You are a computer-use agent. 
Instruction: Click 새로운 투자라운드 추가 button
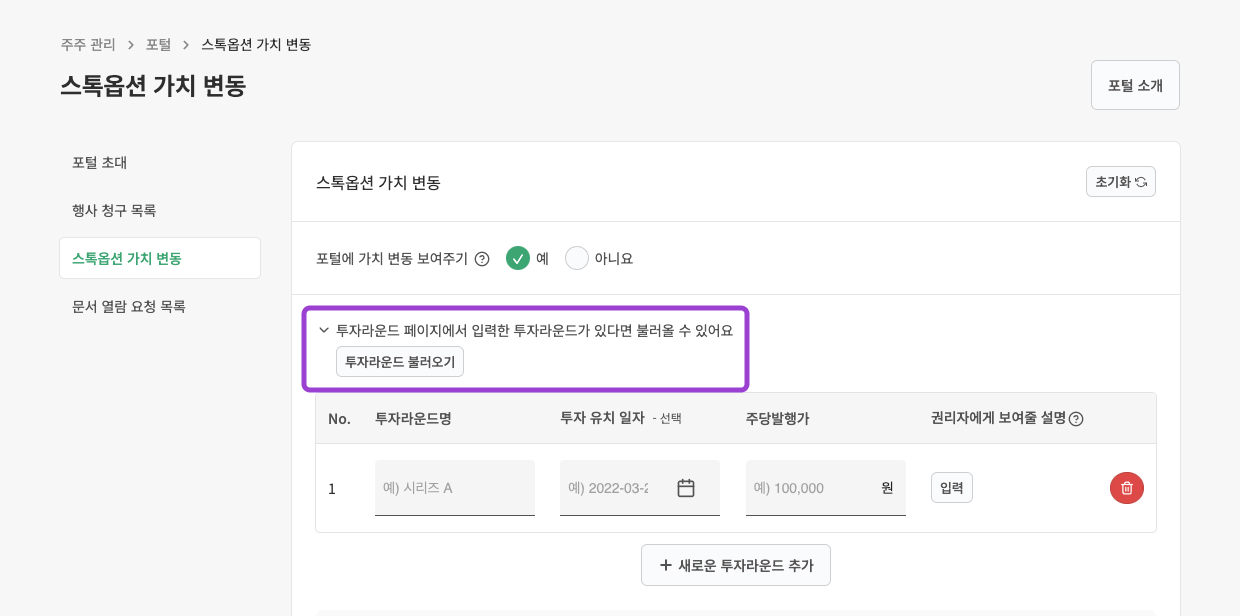pyautogui.click(x=735, y=565)
